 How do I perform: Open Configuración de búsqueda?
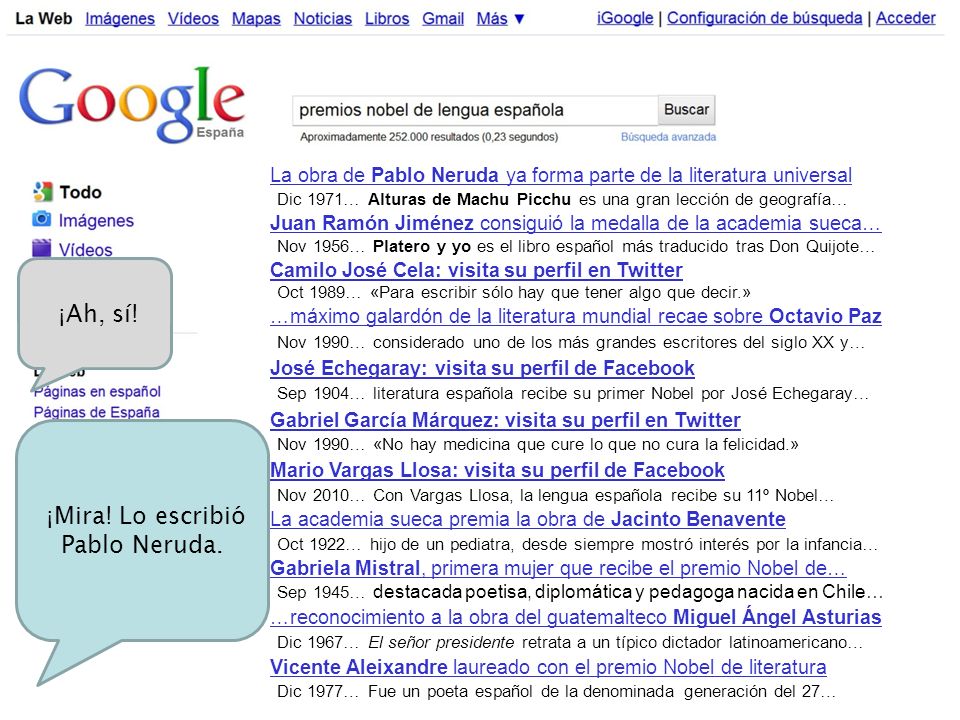pyautogui.click(x=765, y=18)
